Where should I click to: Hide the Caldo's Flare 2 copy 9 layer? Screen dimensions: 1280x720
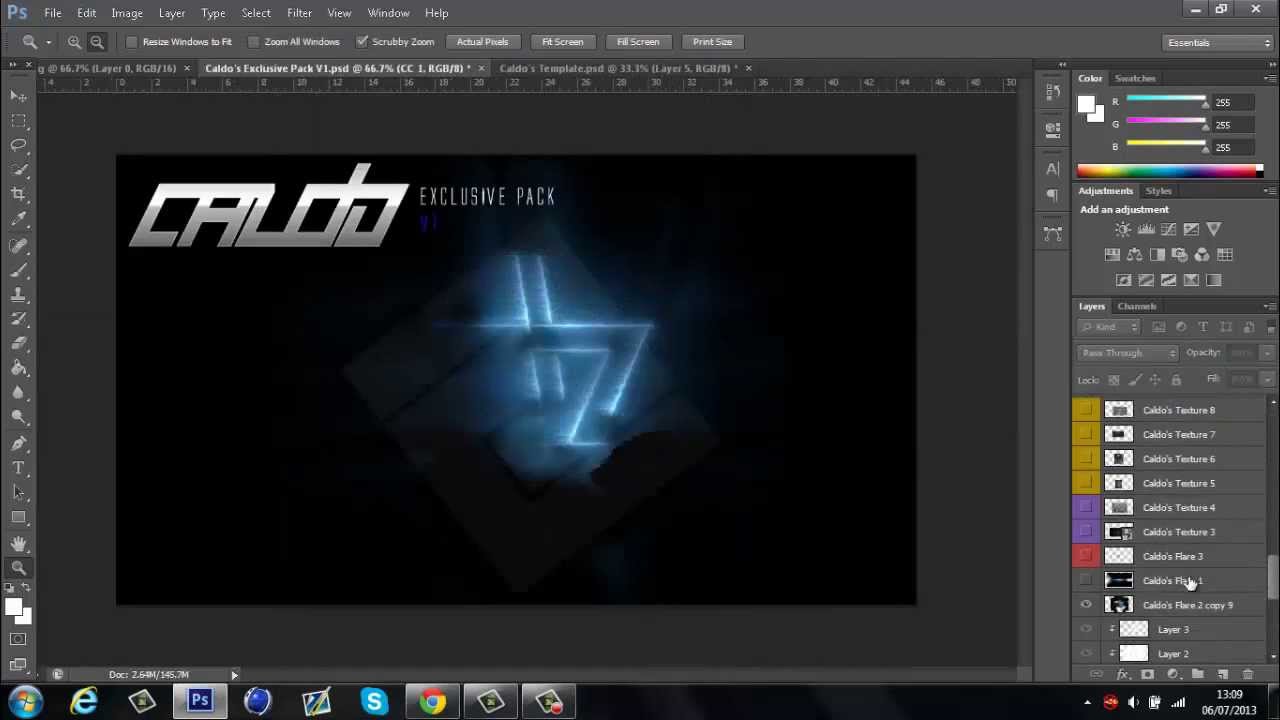coord(1086,605)
